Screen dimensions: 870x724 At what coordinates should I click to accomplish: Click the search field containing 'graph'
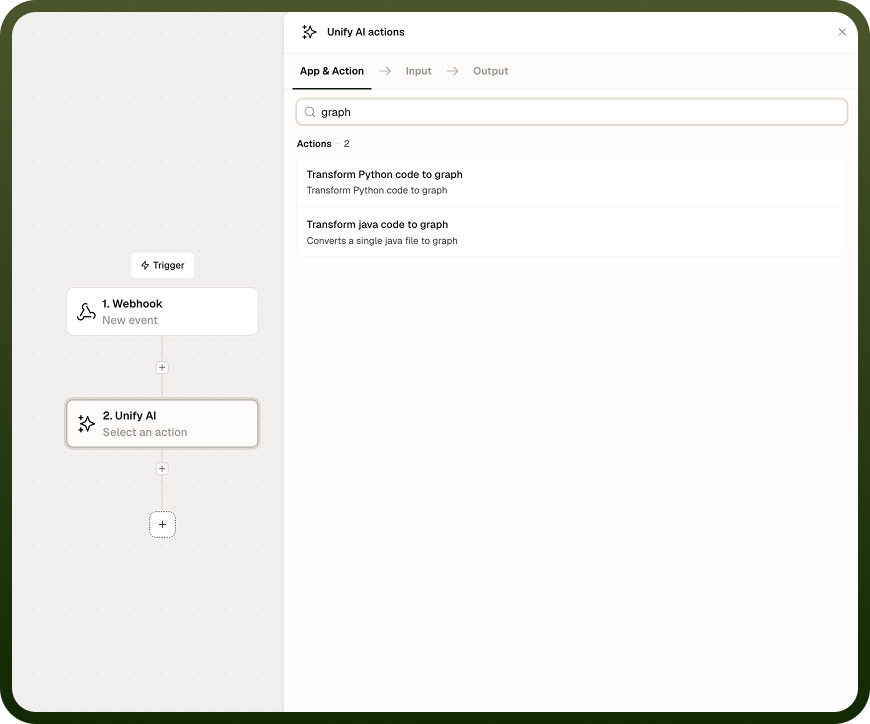point(571,112)
